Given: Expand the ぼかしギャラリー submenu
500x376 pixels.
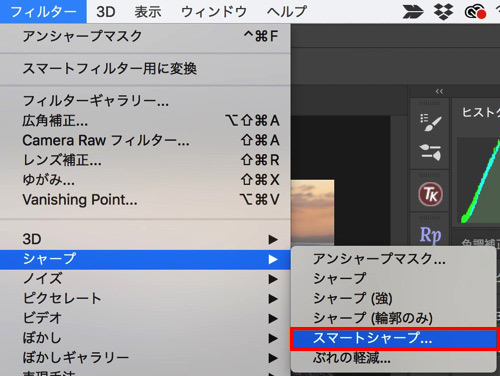Looking at the screenshot, I should [x=145, y=358].
